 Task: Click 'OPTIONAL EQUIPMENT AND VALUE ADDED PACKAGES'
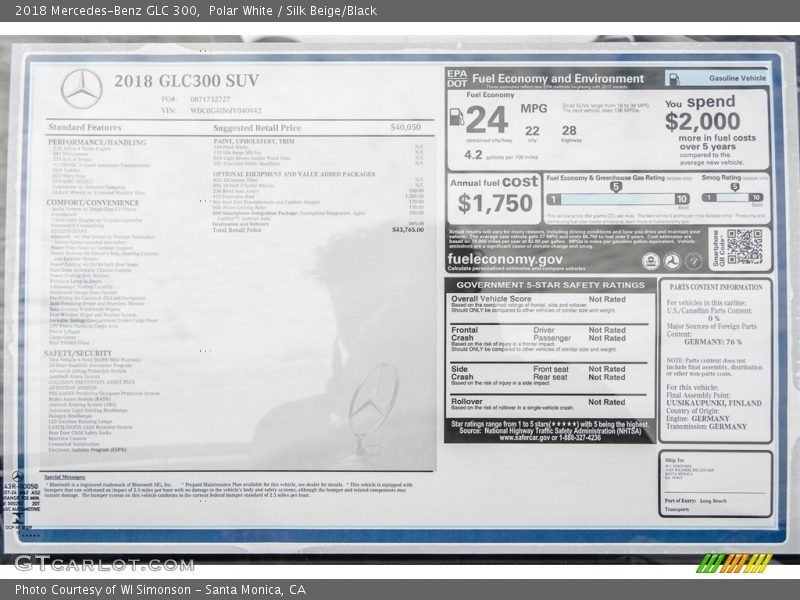[294, 174]
